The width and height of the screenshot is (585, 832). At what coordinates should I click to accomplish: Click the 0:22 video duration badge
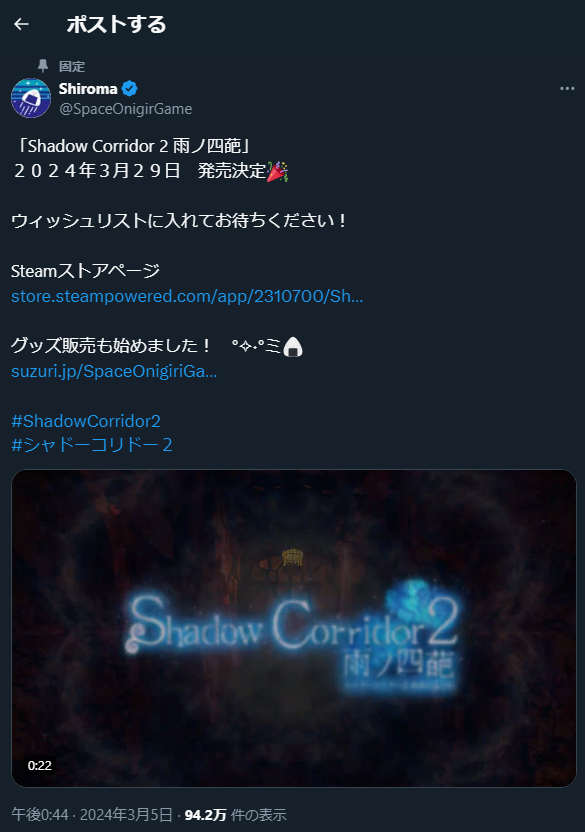coord(40,766)
